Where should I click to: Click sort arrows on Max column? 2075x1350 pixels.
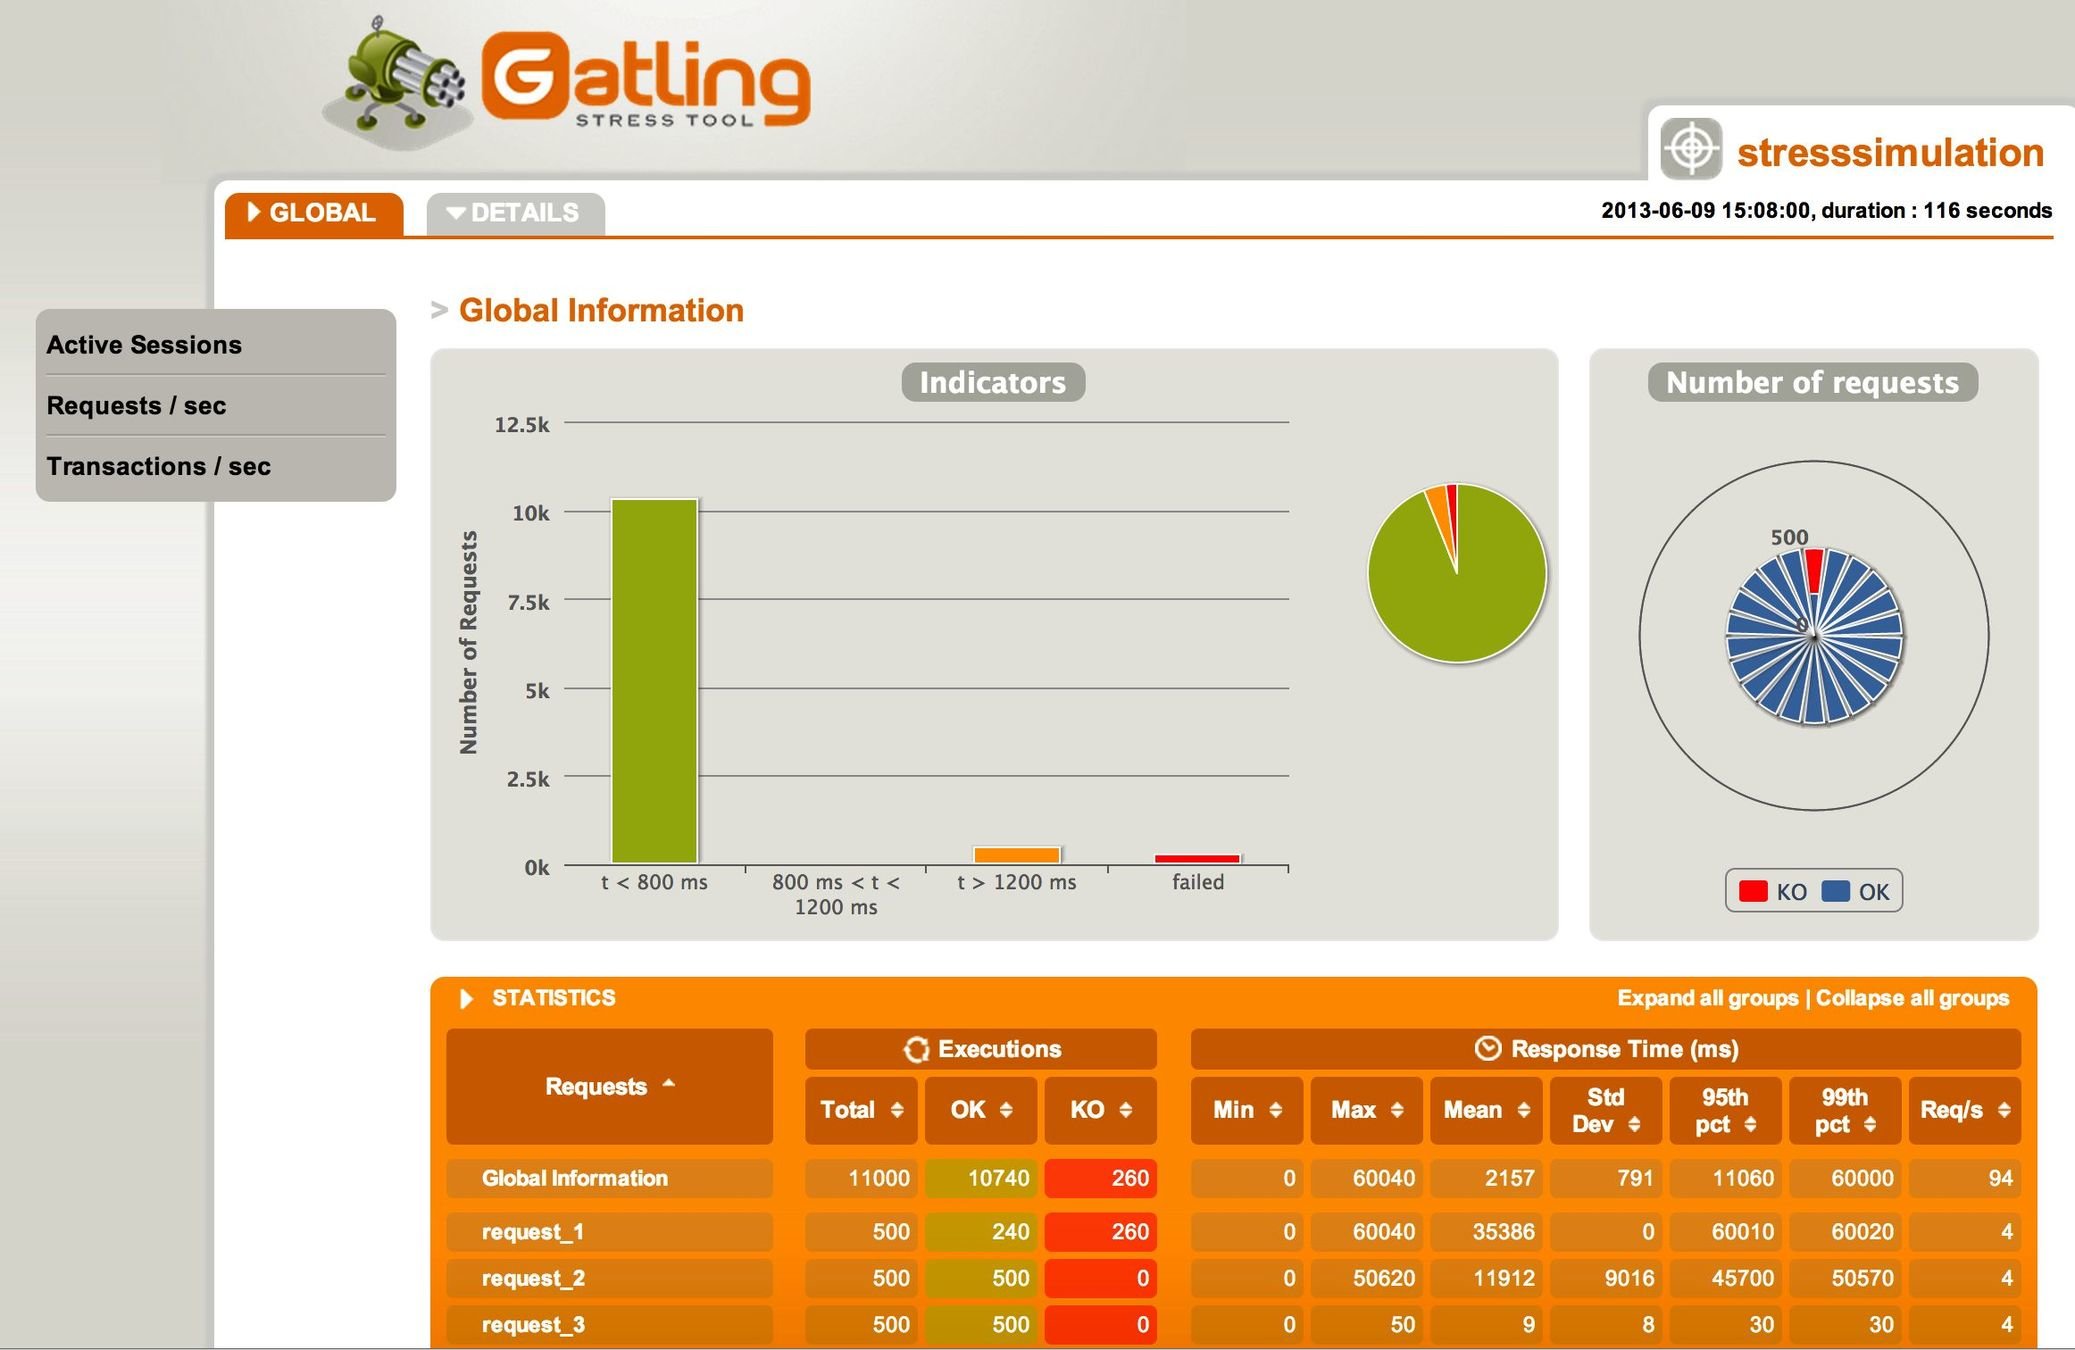1397,1110
